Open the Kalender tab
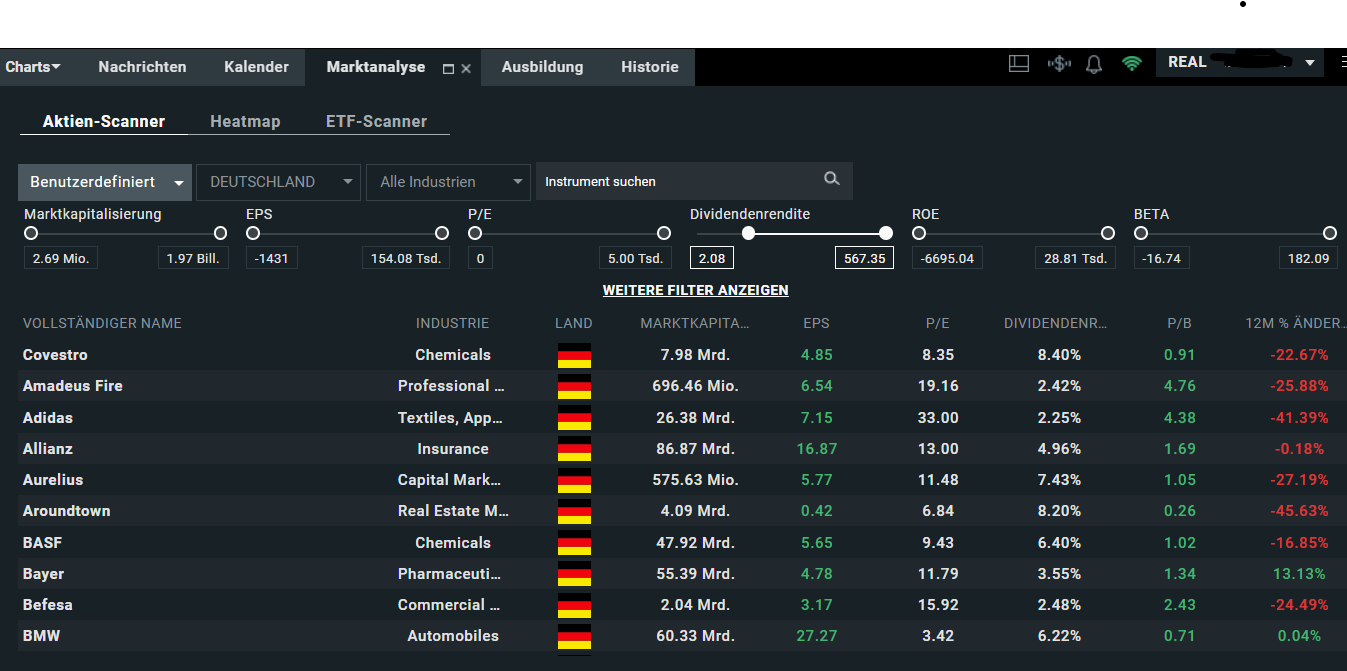The image size is (1347, 671). coord(256,67)
